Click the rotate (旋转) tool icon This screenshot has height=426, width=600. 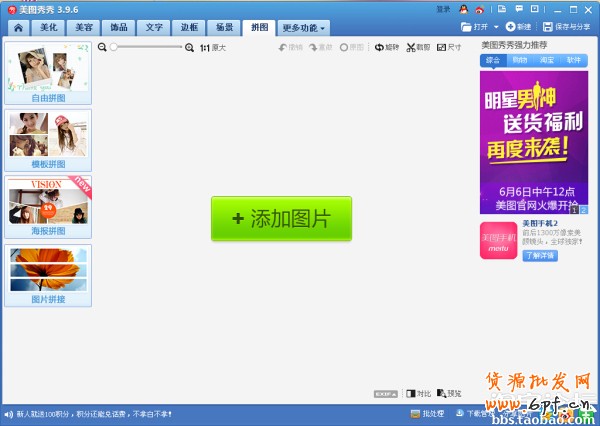pos(385,47)
